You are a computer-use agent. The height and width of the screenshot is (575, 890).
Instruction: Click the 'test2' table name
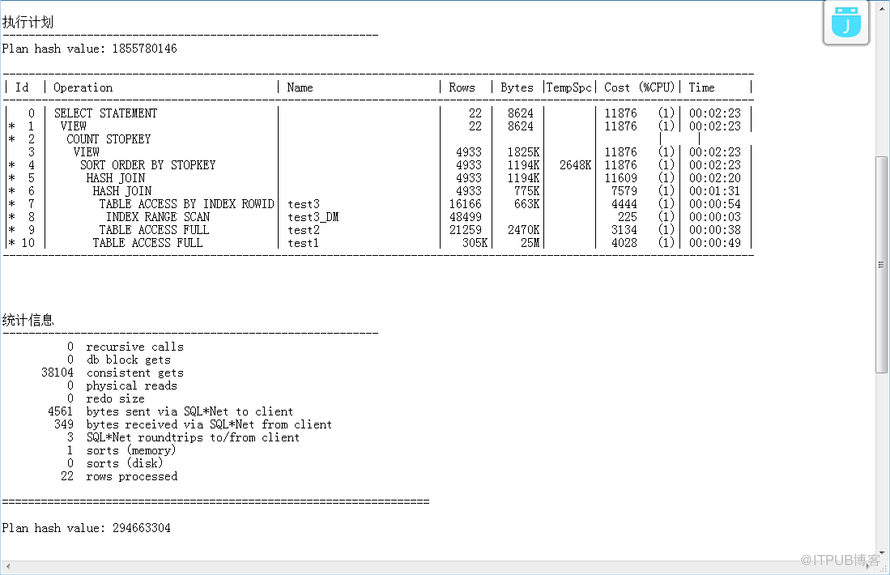point(304,230)
